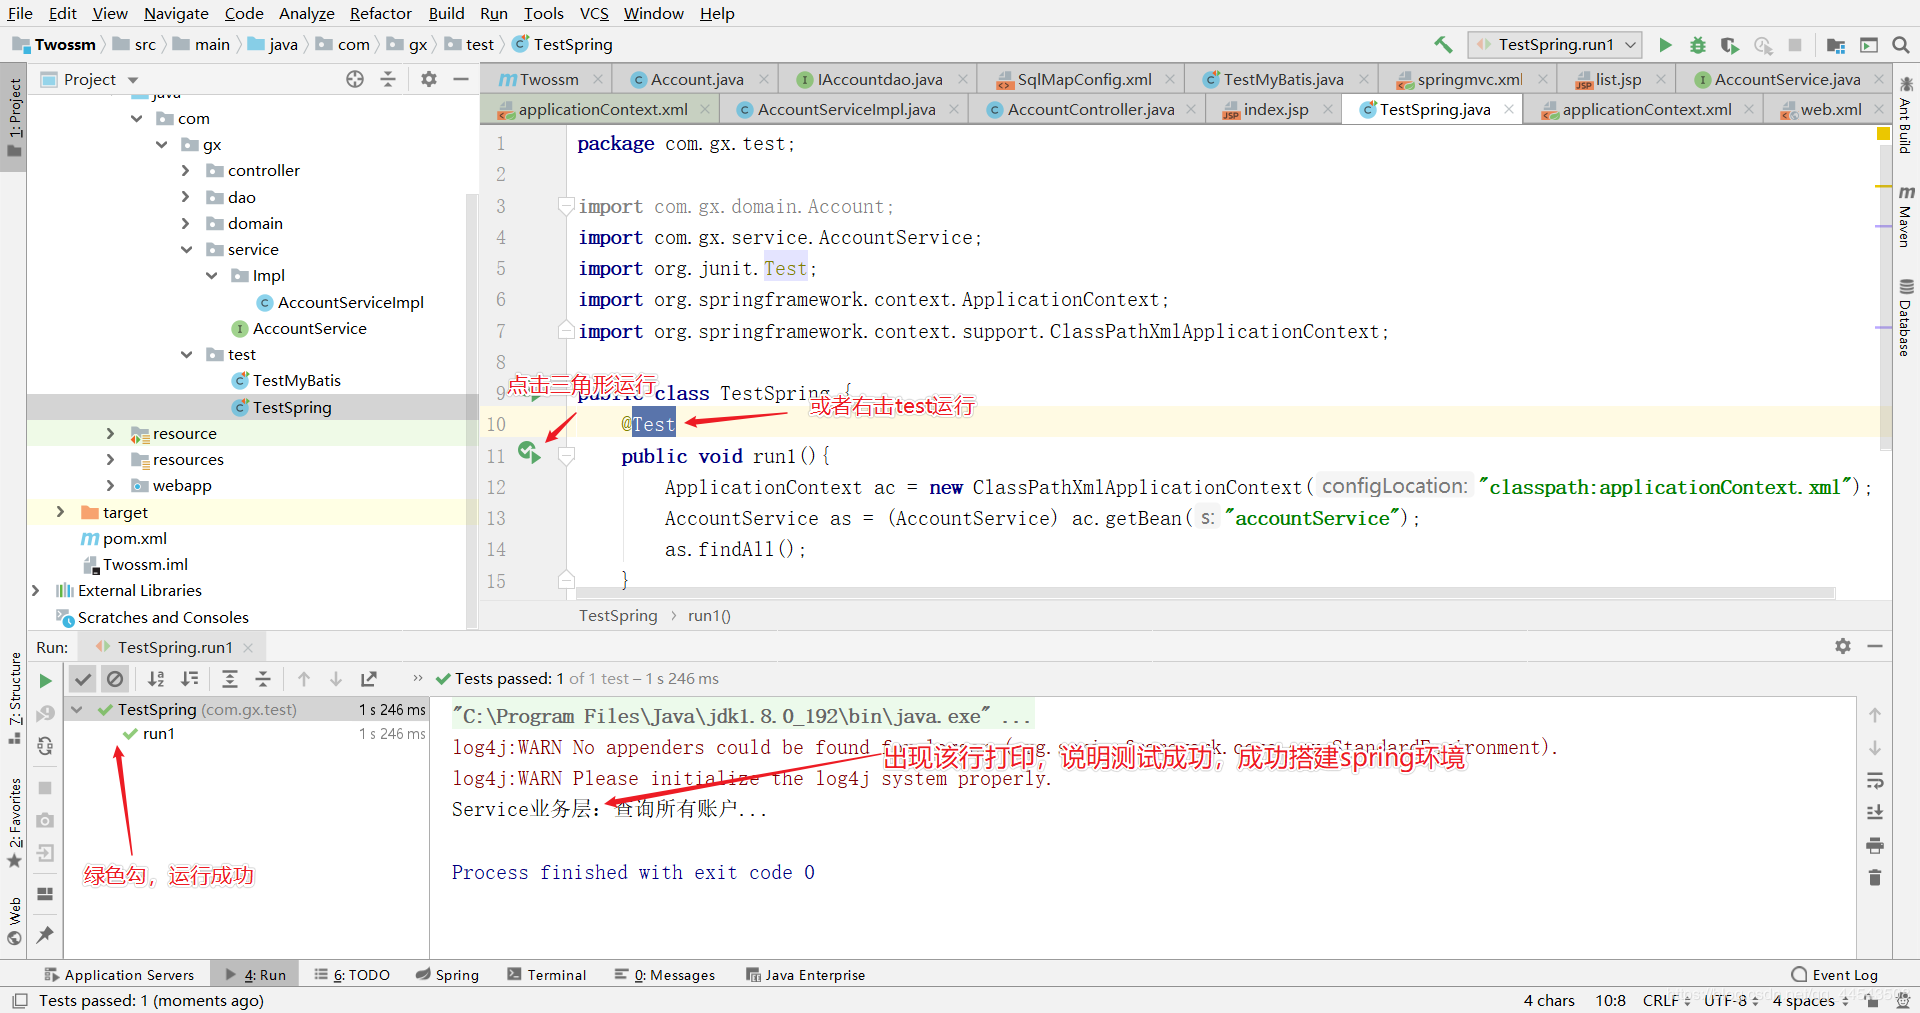Open Run panel settings gear
The width and height of the screenshot is (1920, 1013).
[1842, 646]
